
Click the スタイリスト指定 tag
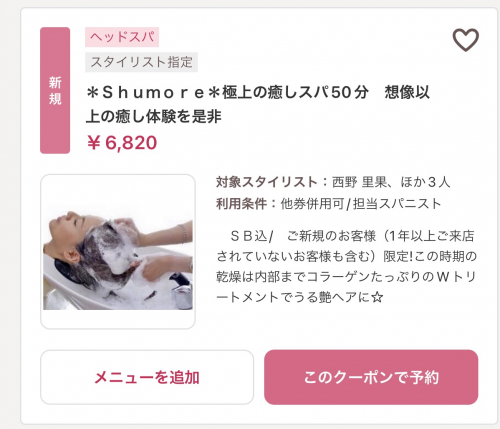point(141,62)
